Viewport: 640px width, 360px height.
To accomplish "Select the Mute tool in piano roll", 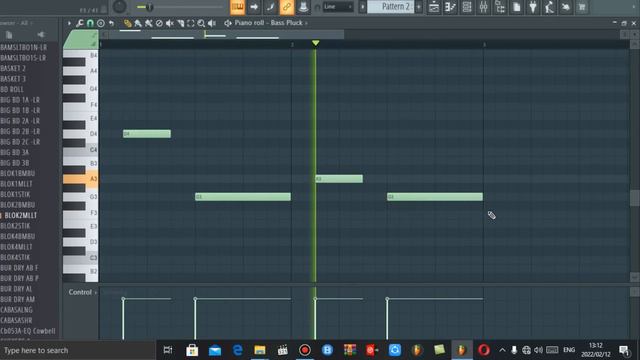I will [x=170, y=23].
